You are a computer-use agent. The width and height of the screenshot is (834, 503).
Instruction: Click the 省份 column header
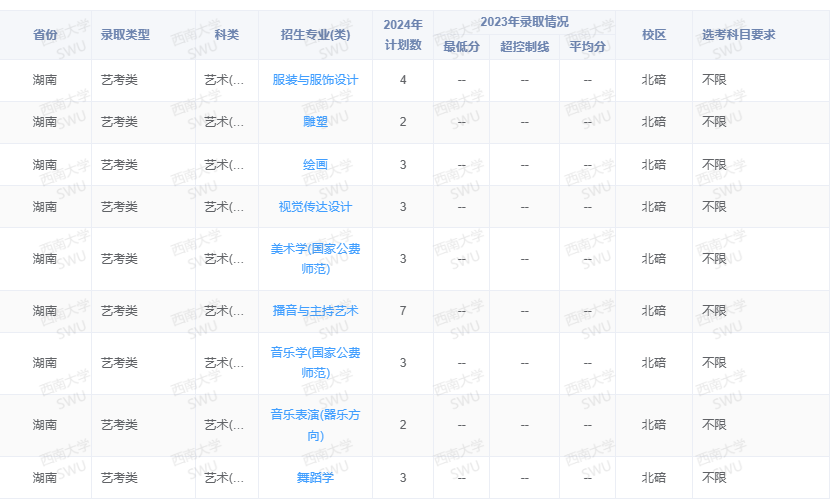point(45,35)
